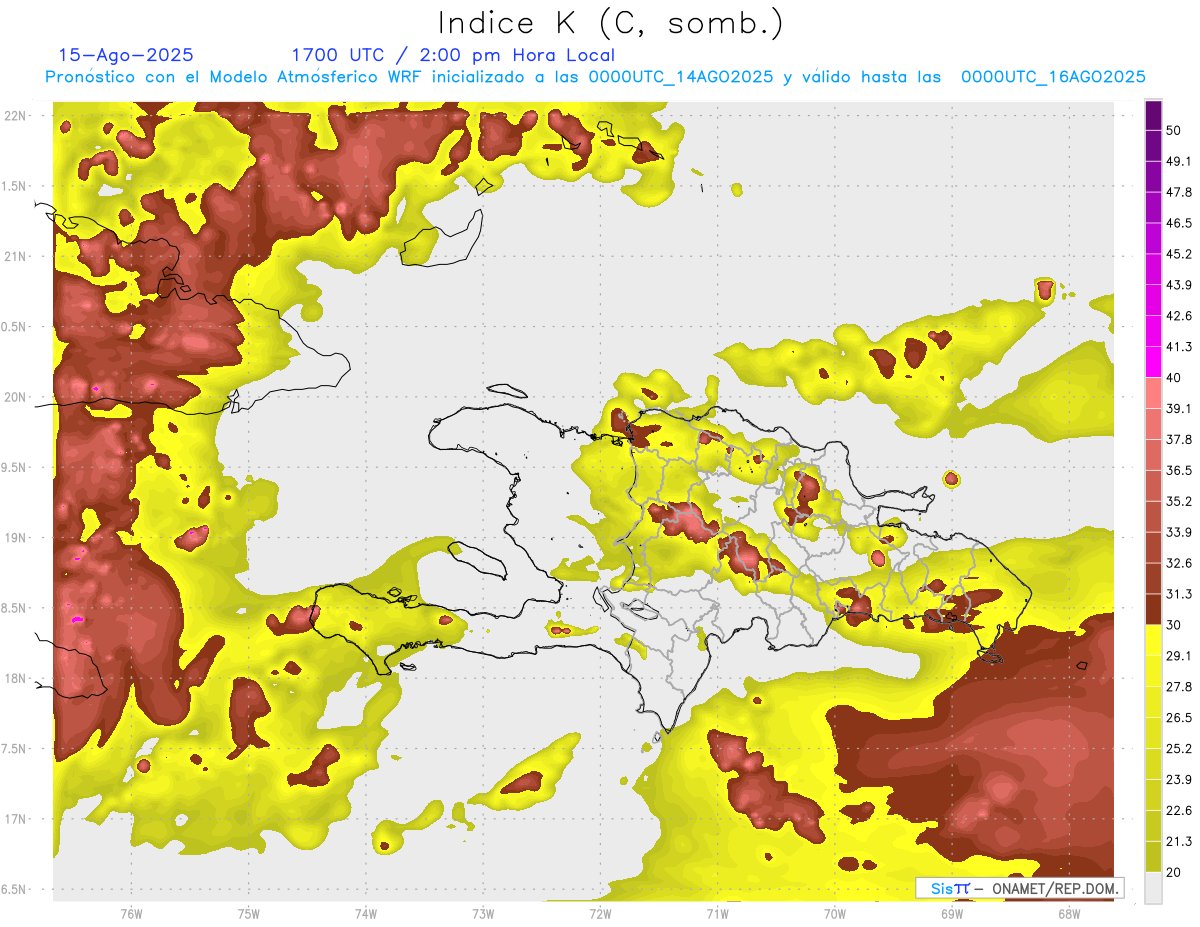Click the longitude axis label "71W"

pyautogui.click(x=717, y=914)
